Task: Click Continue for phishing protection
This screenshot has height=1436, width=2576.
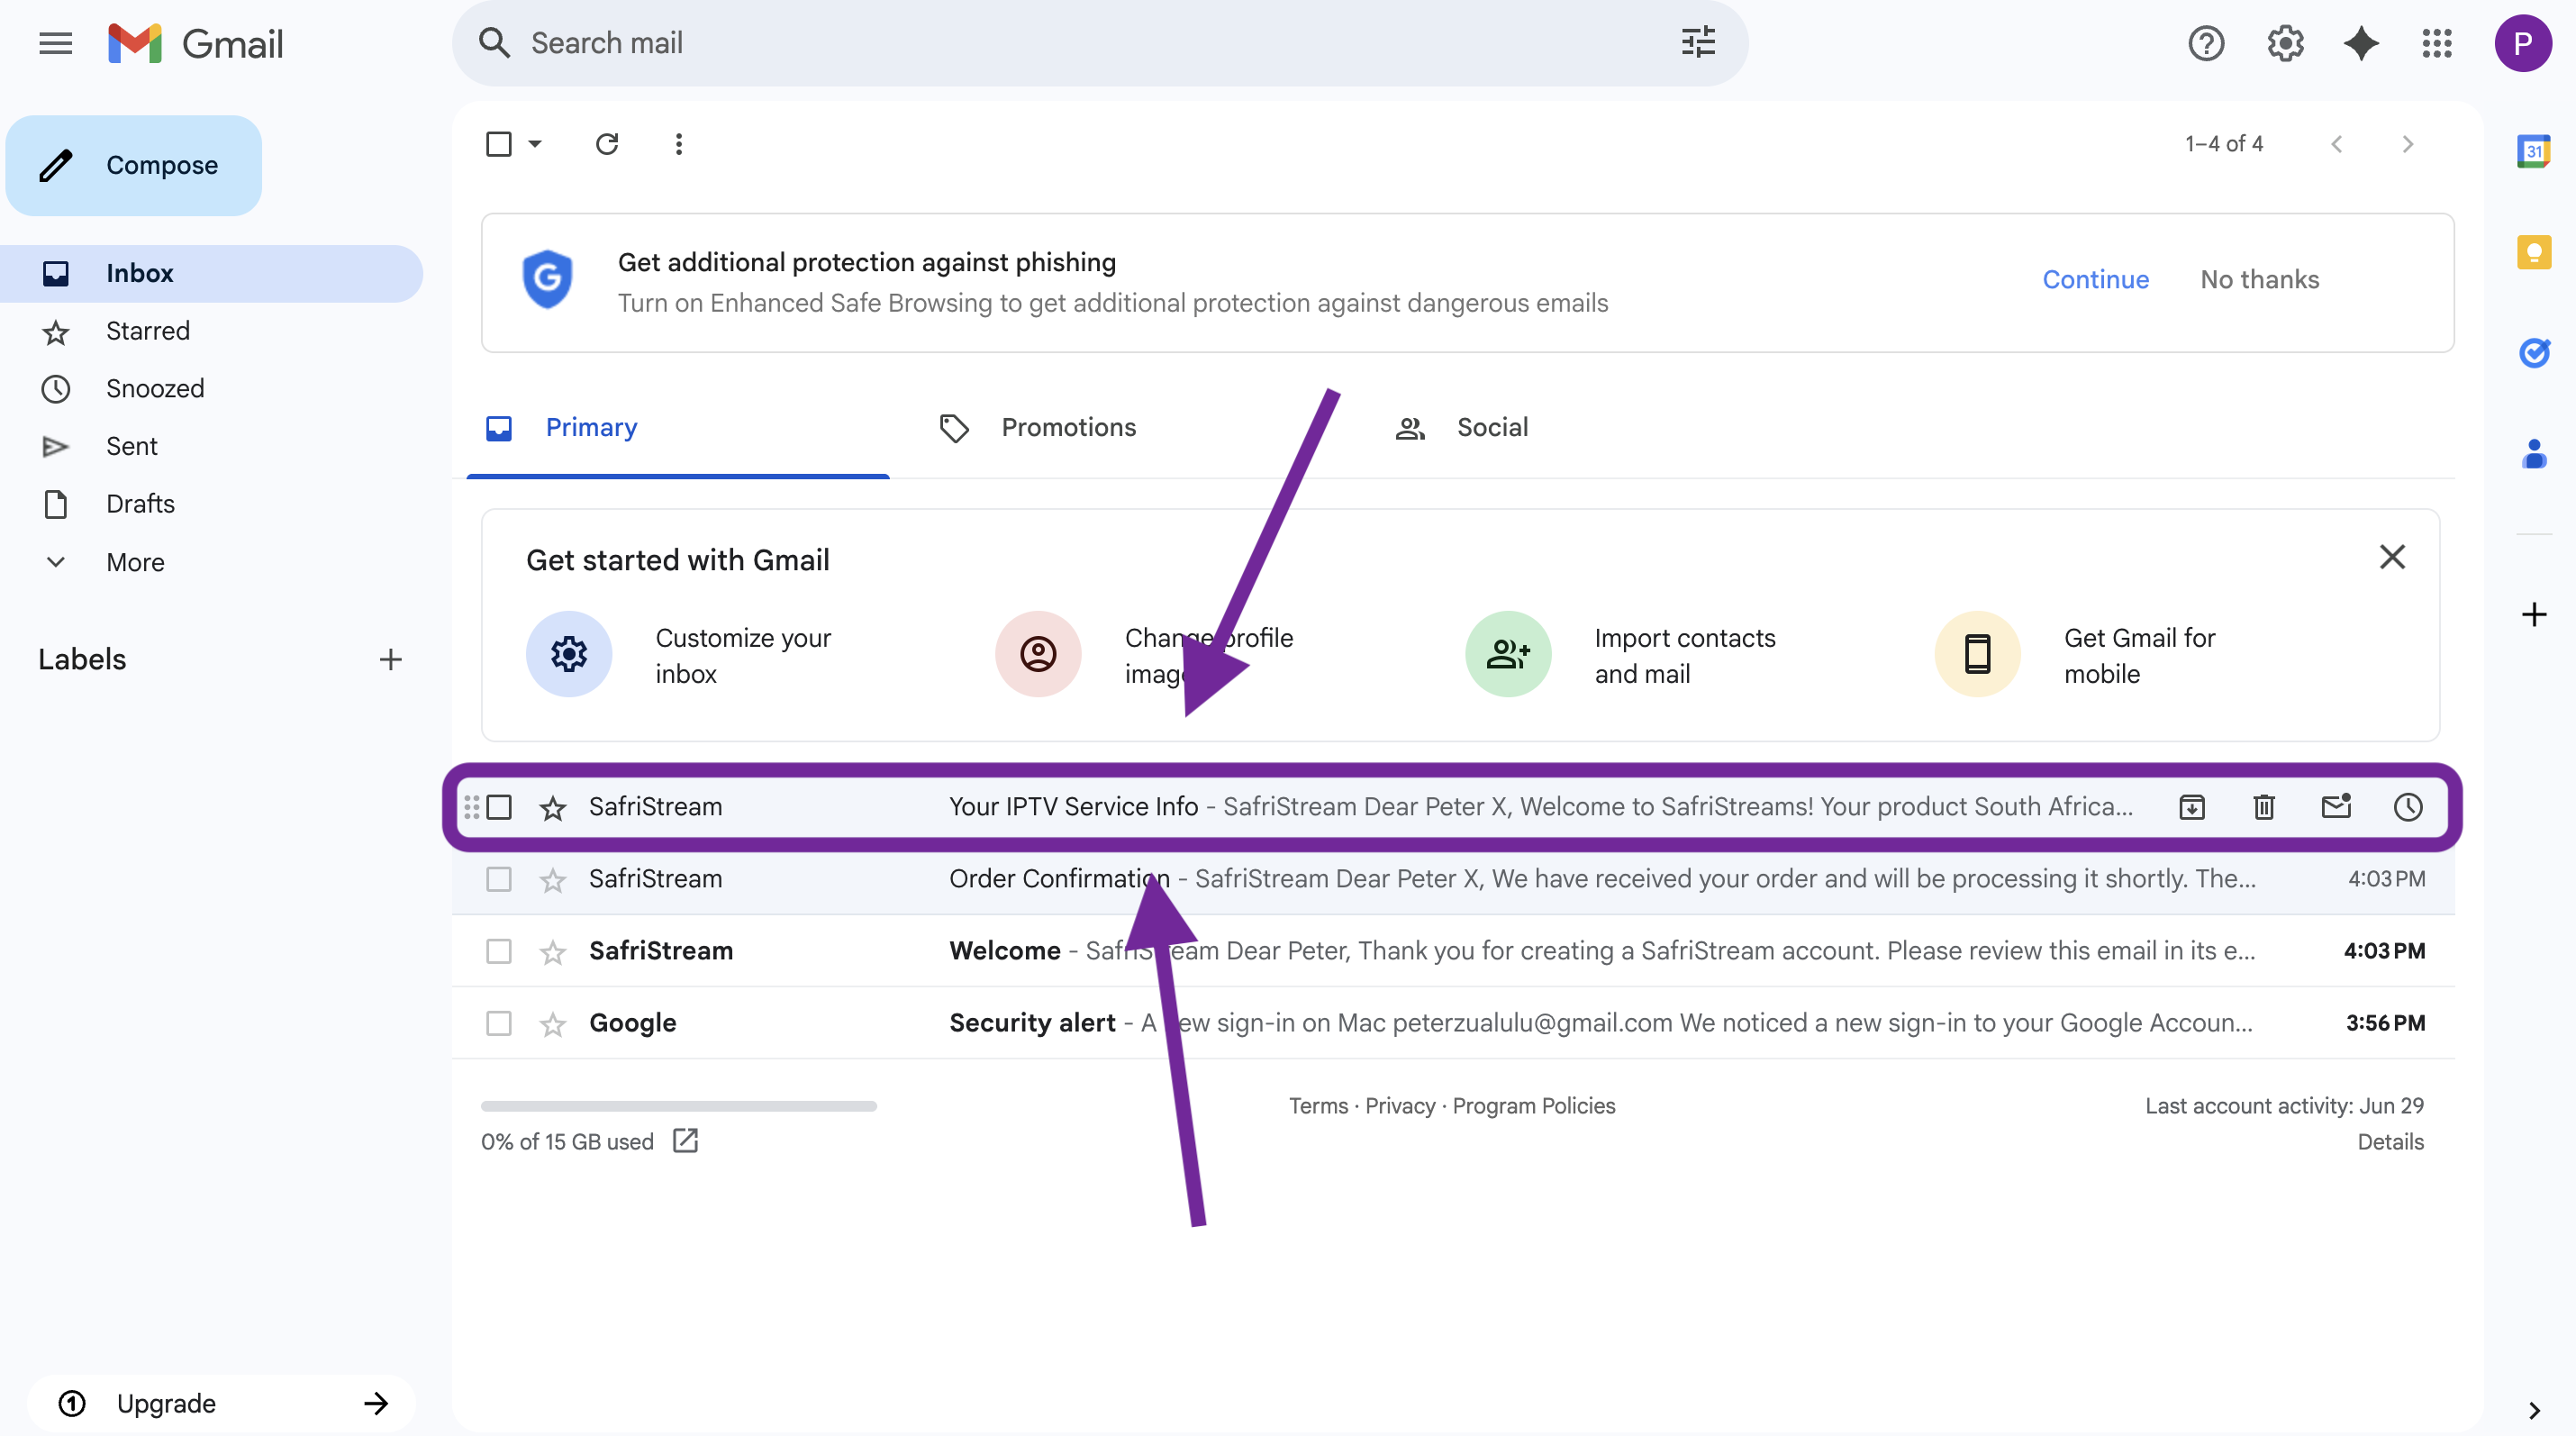Action: click(2095, 280)
